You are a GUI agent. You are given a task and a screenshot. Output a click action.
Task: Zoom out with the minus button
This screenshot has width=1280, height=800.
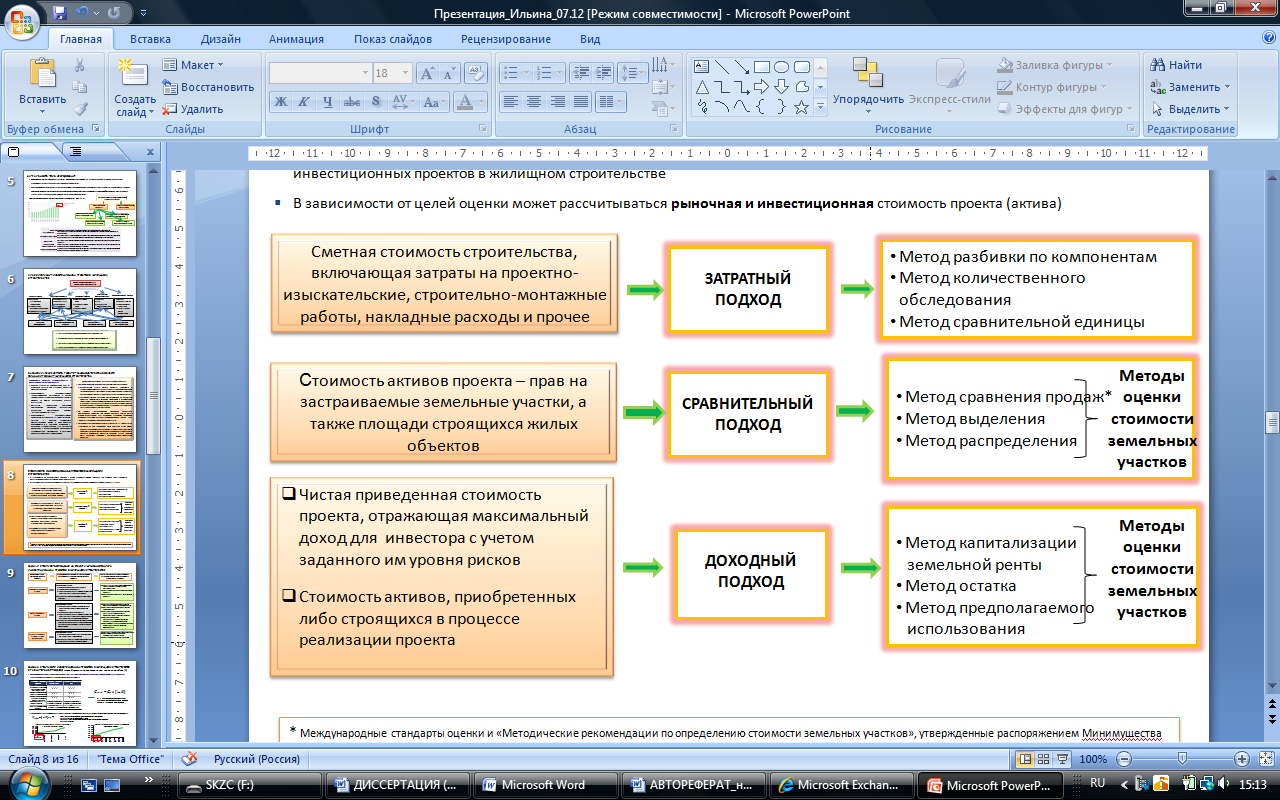coord(1122,759)
